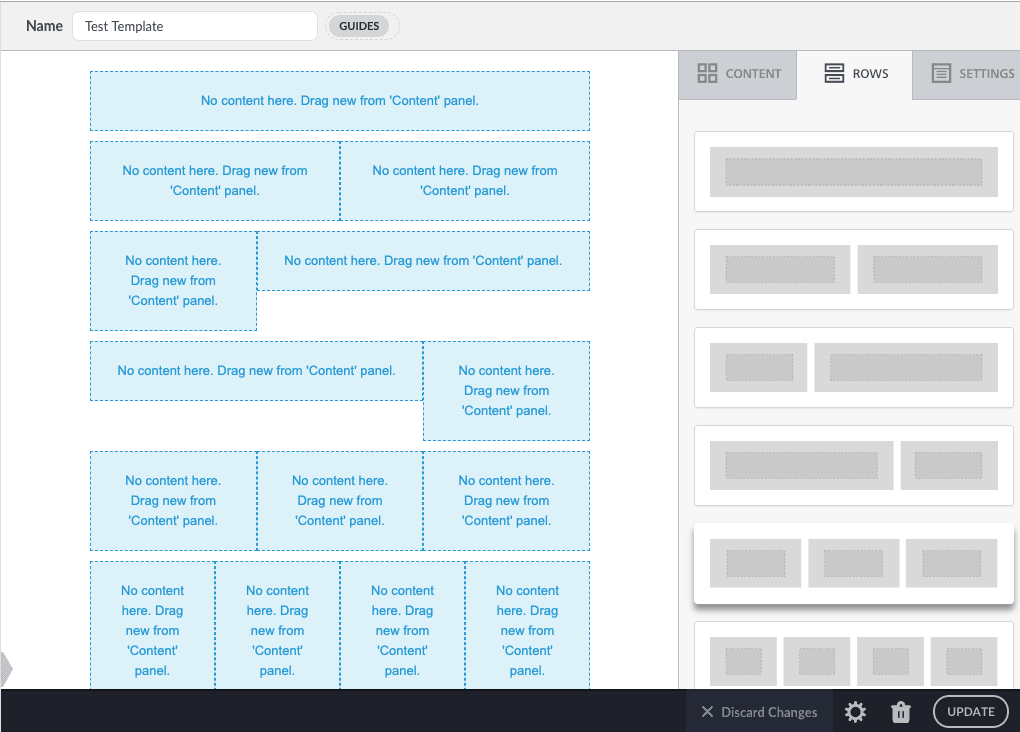The height and width of the screenshot is (732, 1020).
Task: Click the top full-width content placeholder
Action: click(x=340, y=100)
